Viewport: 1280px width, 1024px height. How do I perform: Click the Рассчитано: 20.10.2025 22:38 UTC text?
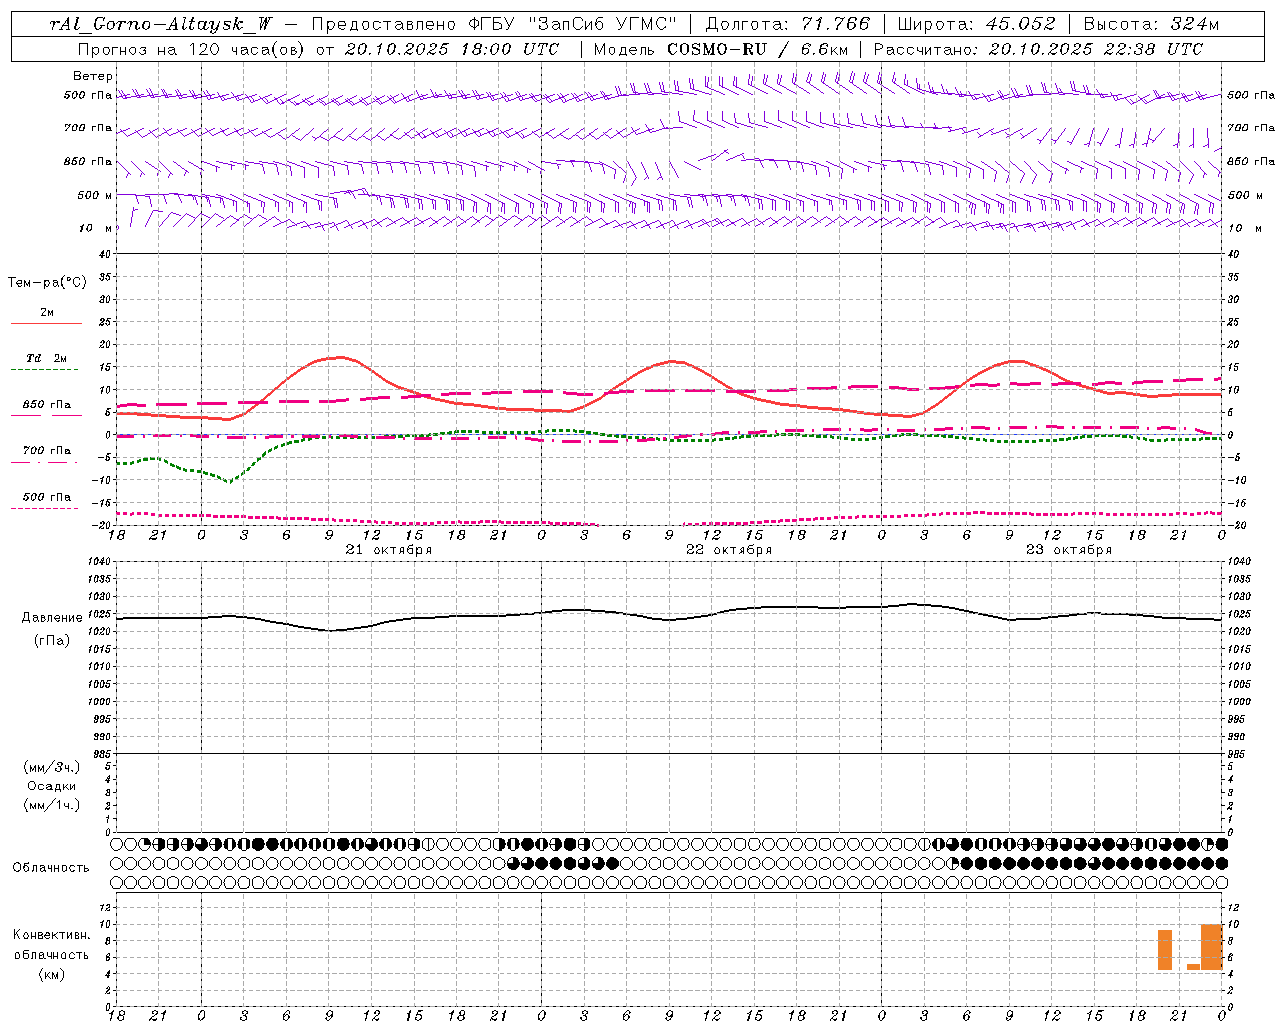click(x=1038, y=49)
